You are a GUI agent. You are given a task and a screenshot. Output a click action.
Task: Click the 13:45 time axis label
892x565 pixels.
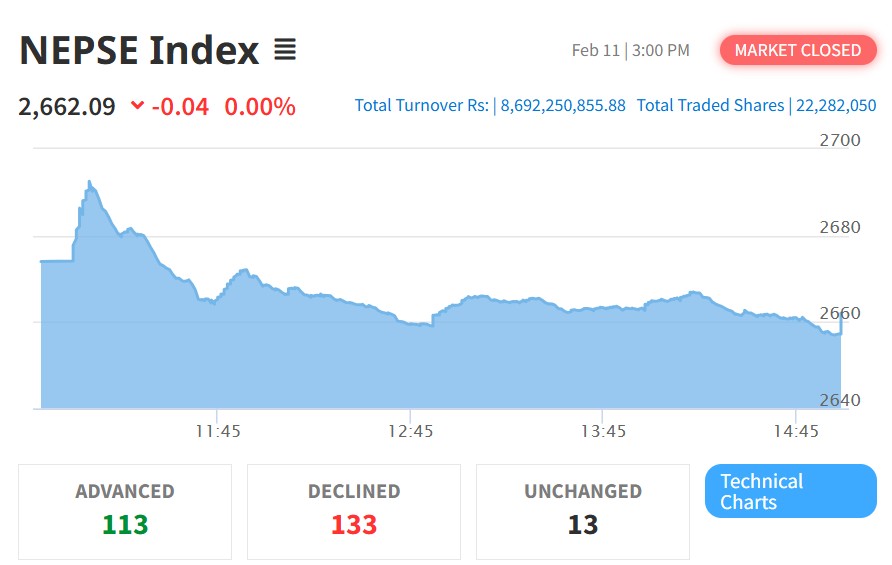pos(603,431)
